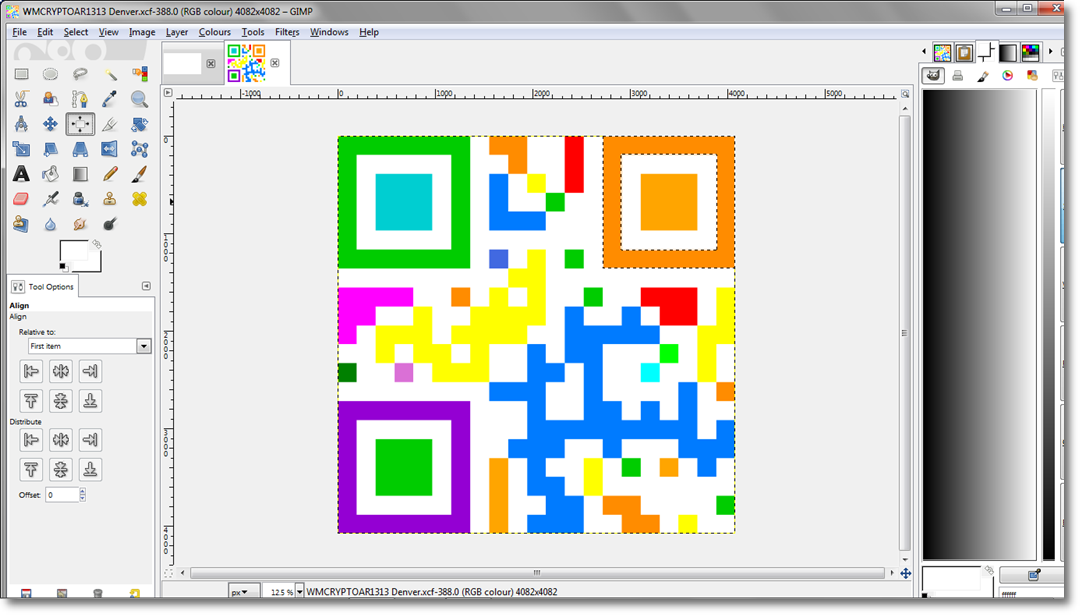1080x615 pixels.
Task: Click the horizontal canvas scrollbar
Action: (537, 573)
